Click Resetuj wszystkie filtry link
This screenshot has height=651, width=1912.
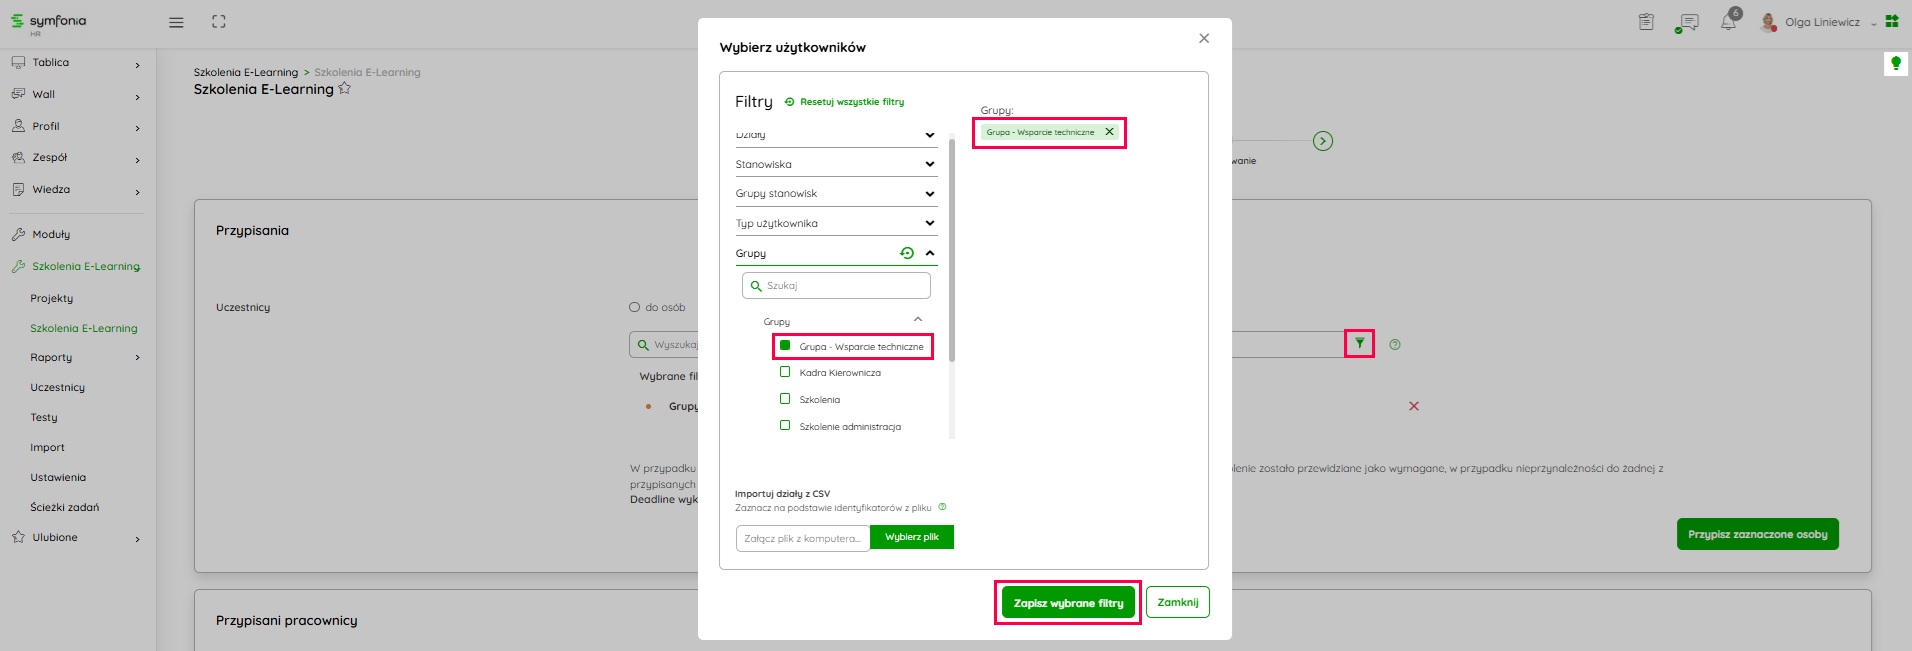pyautogui.click(x=851, y=102)
